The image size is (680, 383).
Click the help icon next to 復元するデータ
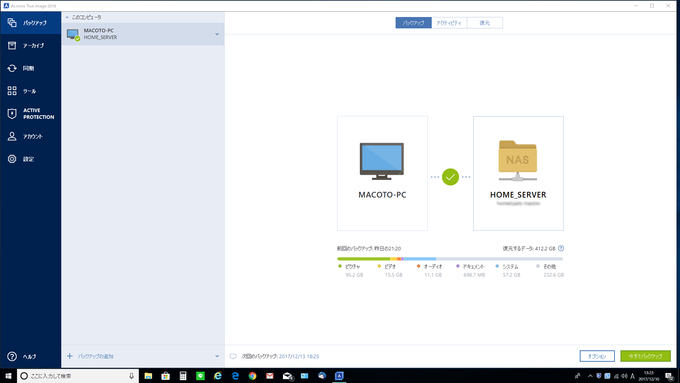561,249
